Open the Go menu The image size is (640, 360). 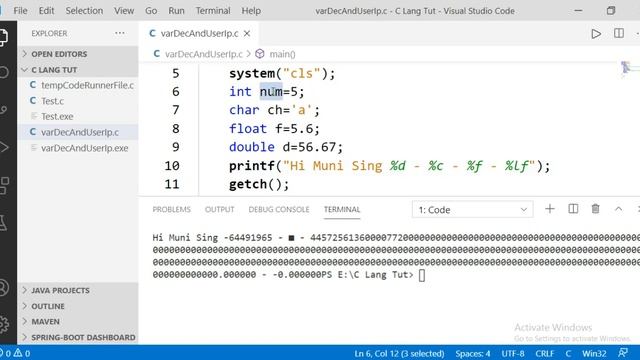click(151, 11)
